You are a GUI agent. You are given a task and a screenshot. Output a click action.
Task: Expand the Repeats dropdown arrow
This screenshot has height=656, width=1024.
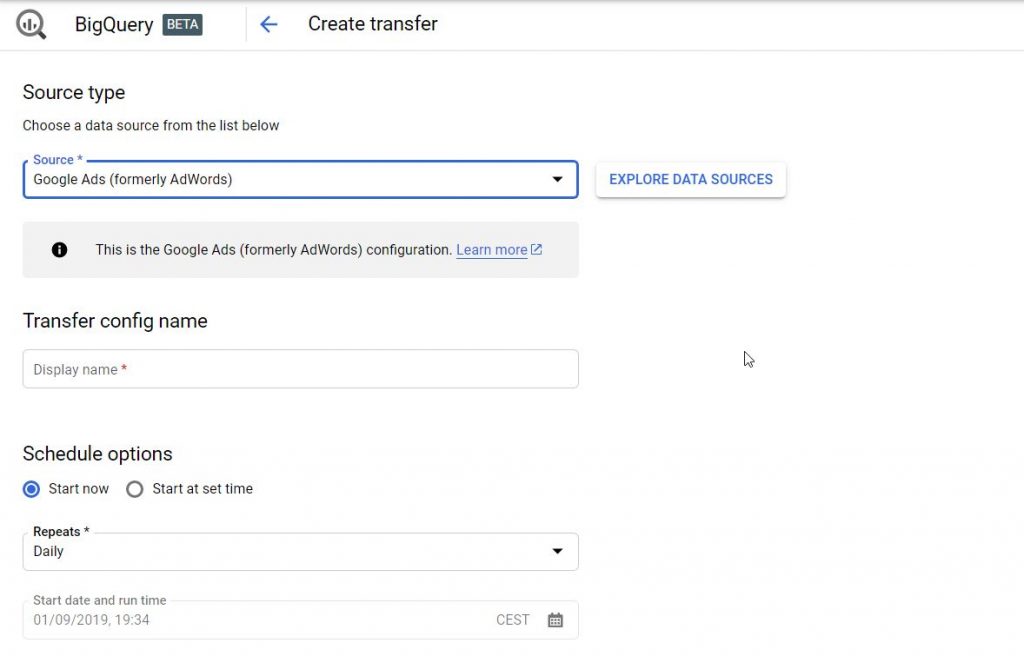click(557, 551)
